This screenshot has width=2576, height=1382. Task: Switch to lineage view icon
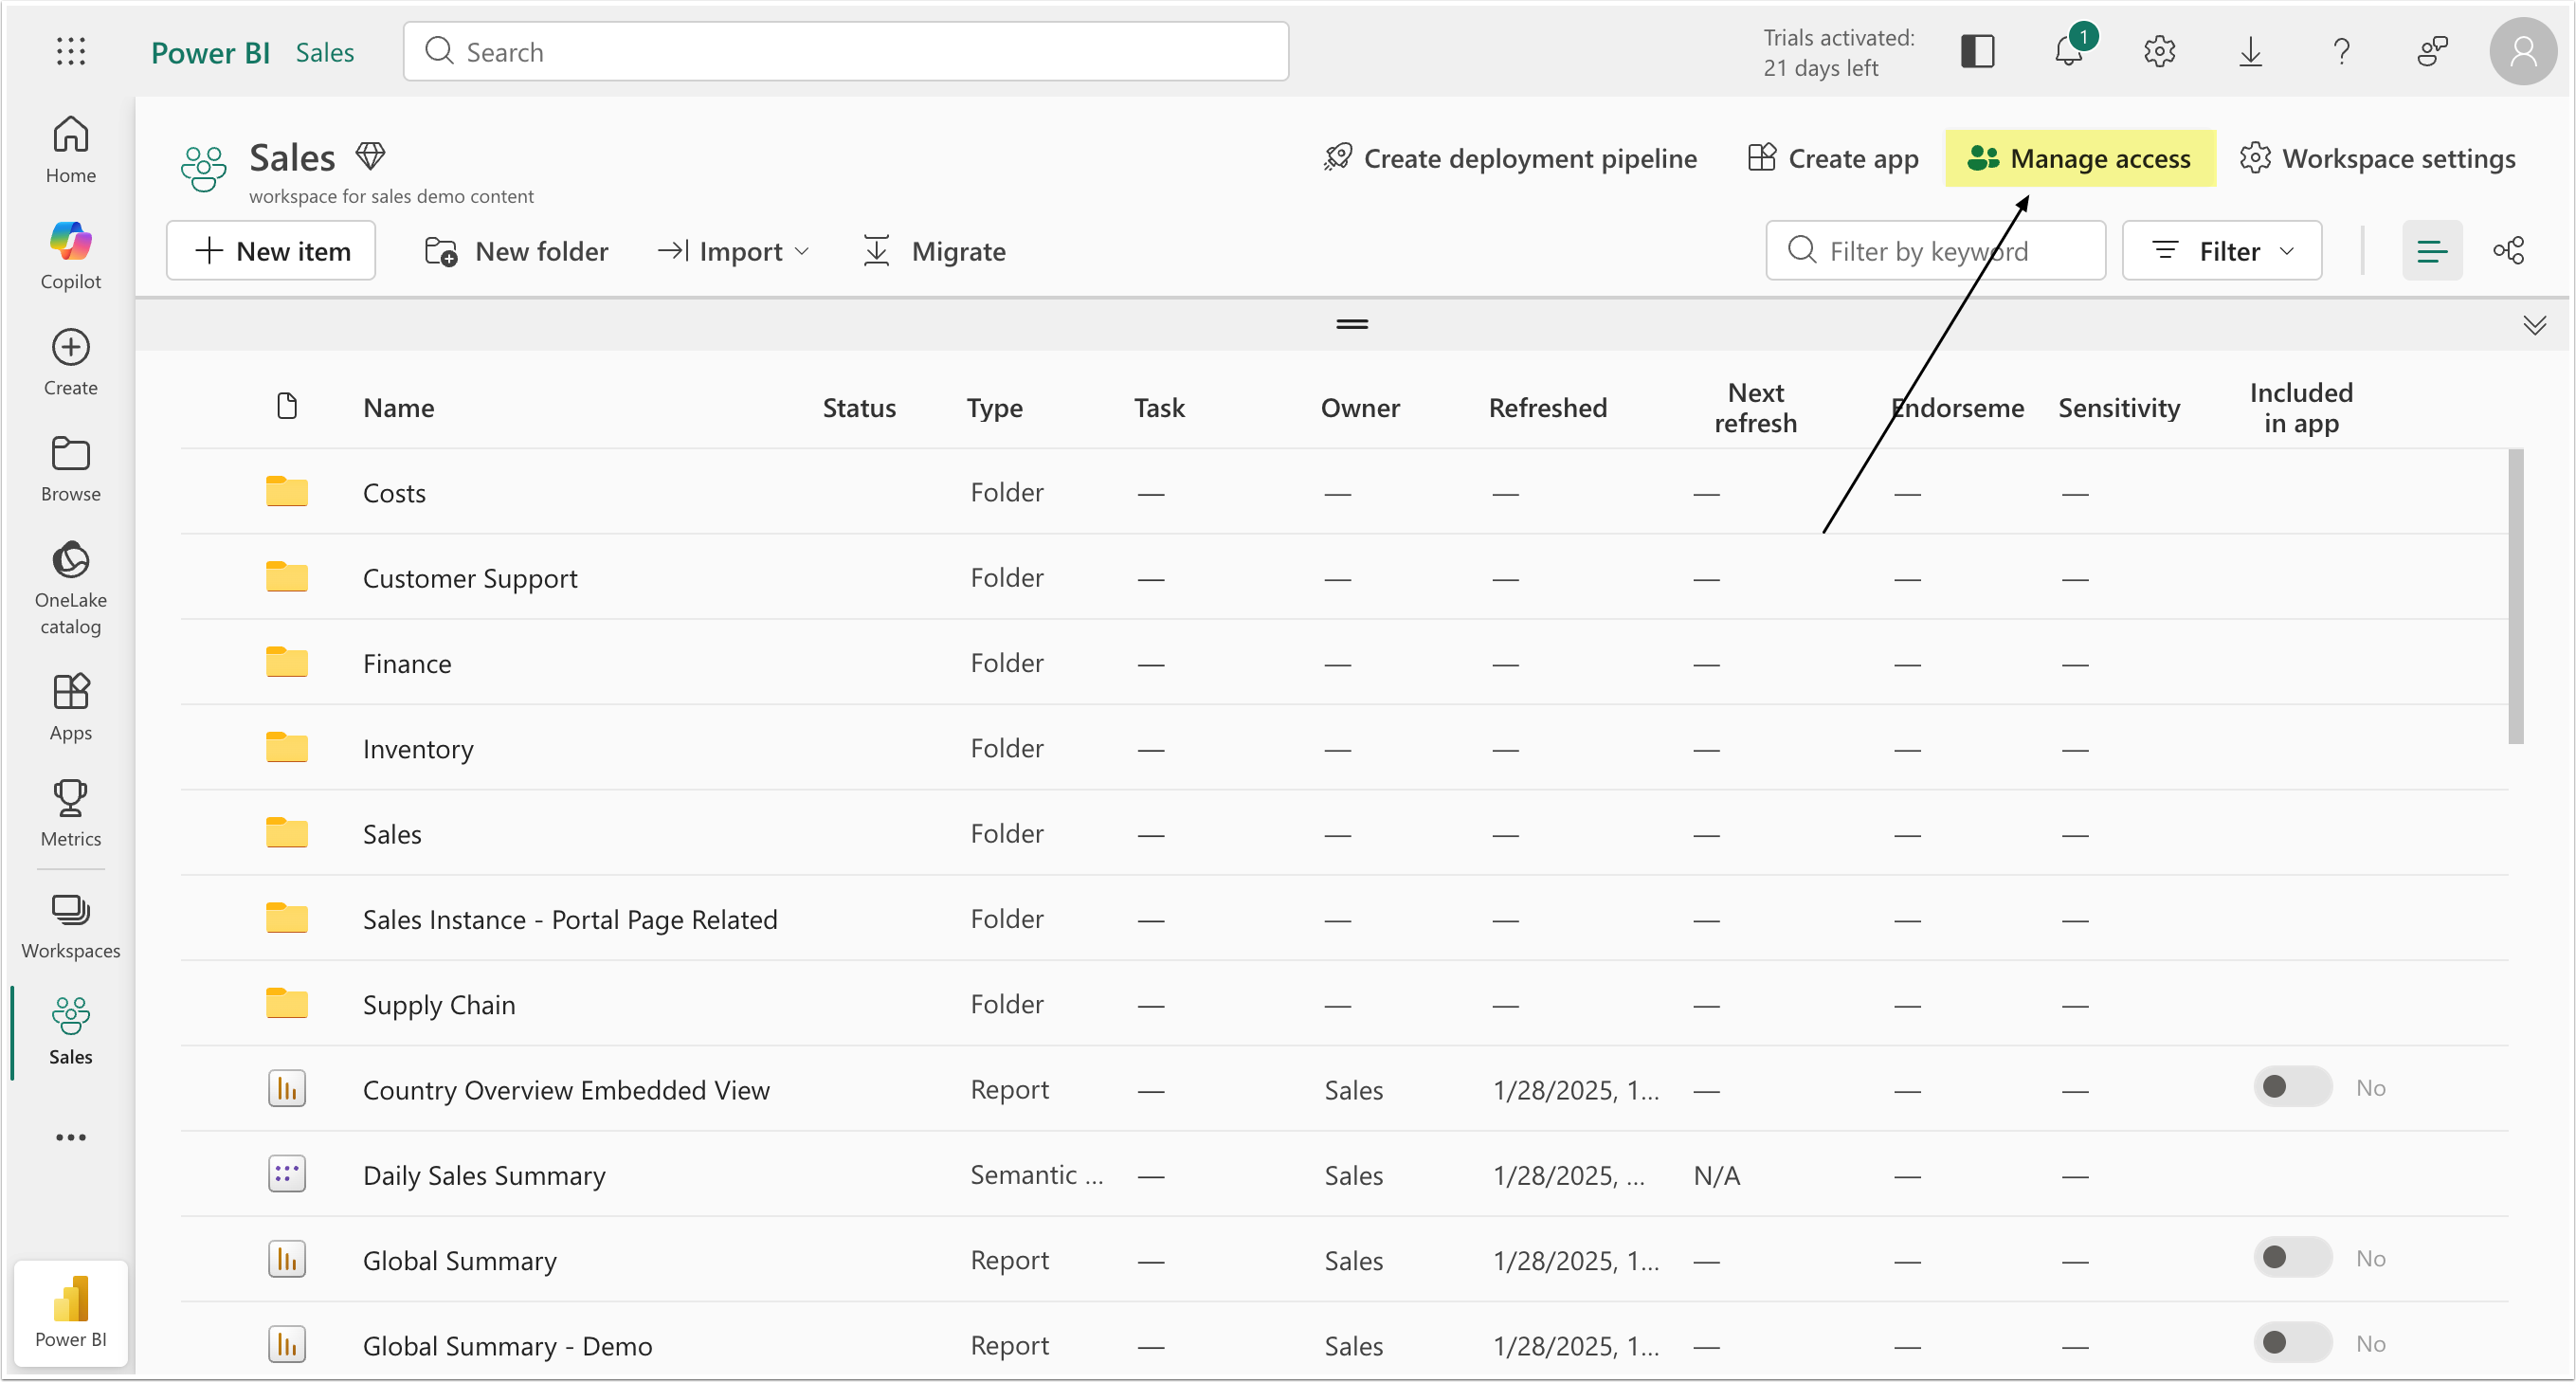2508,251
